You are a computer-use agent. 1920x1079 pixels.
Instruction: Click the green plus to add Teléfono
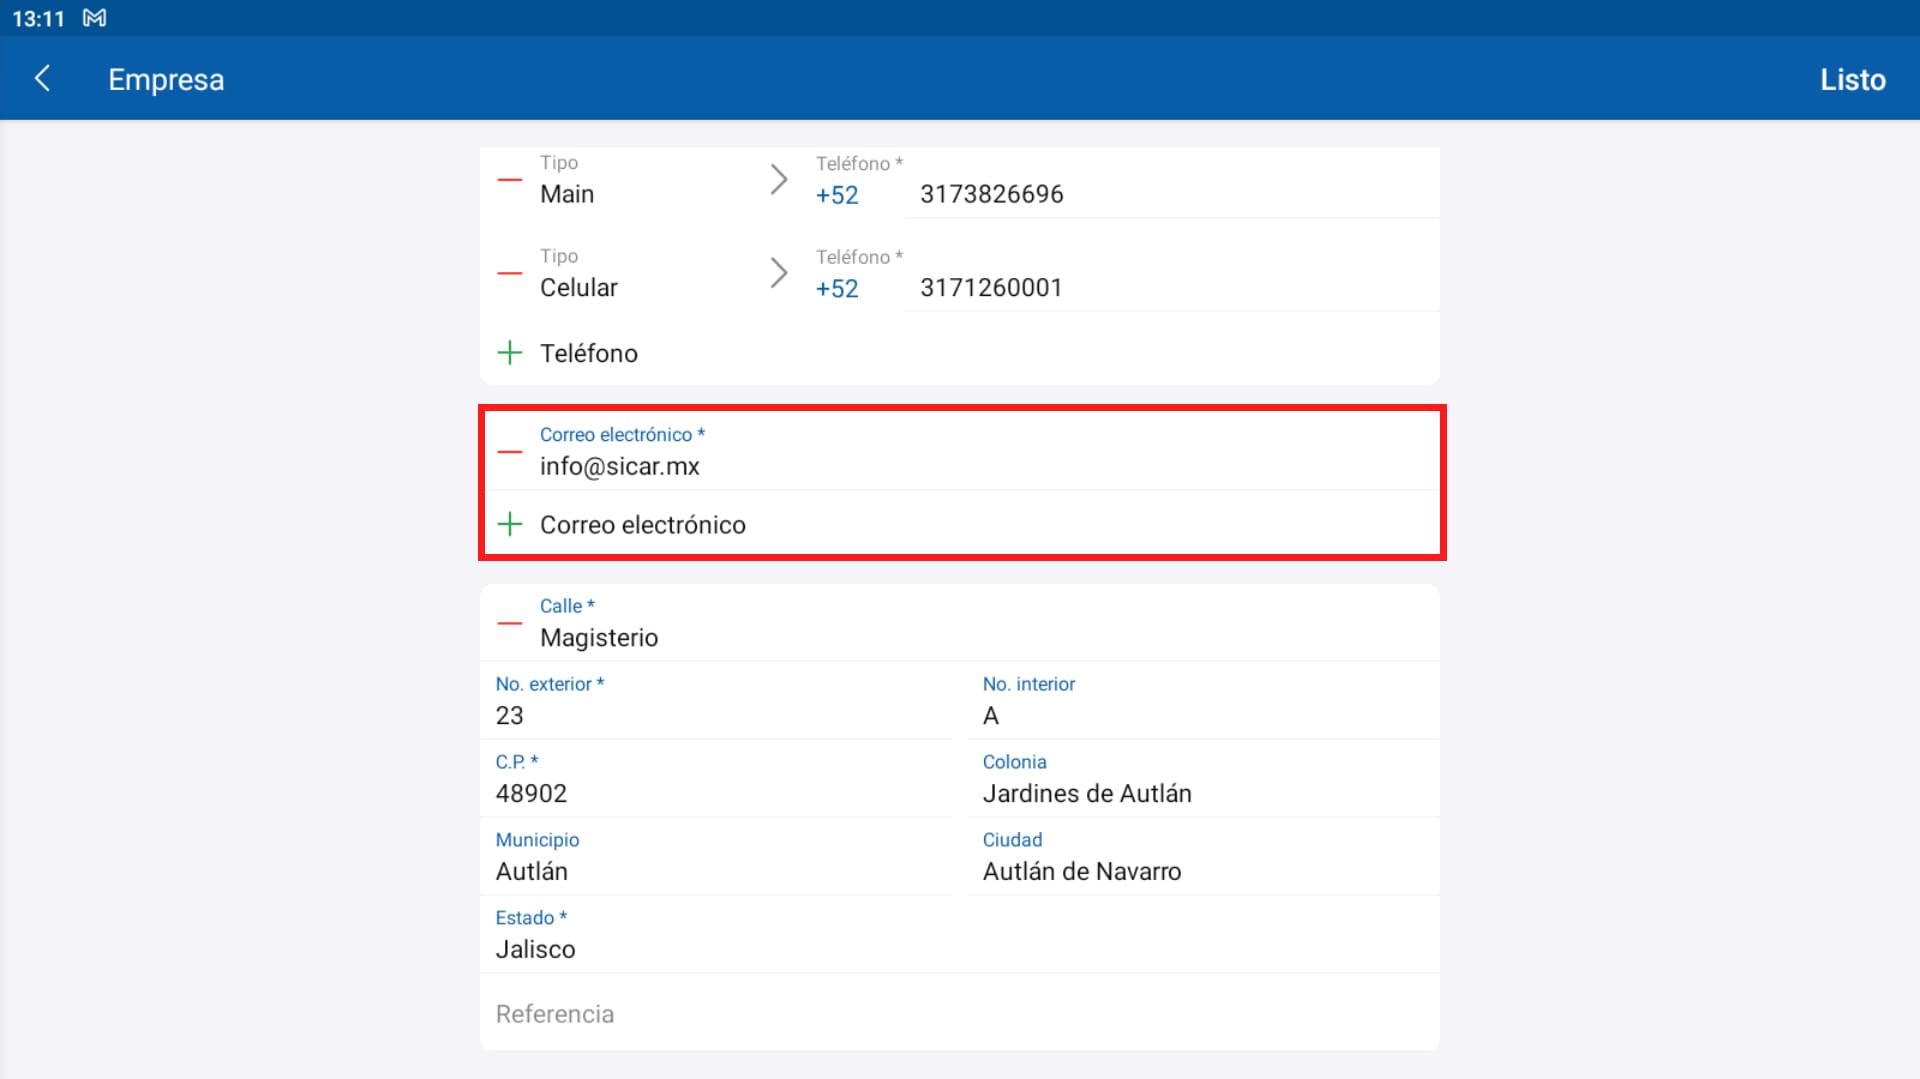510,353
